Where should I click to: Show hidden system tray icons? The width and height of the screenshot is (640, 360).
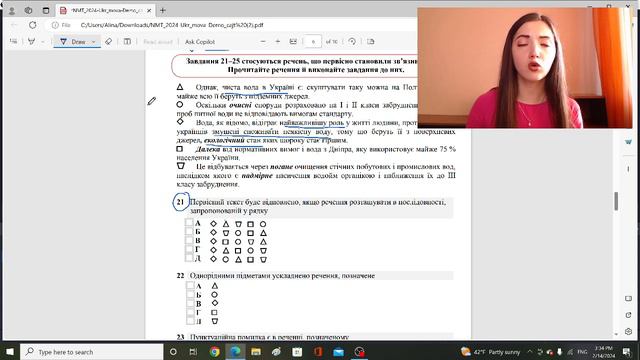[530, 352]
